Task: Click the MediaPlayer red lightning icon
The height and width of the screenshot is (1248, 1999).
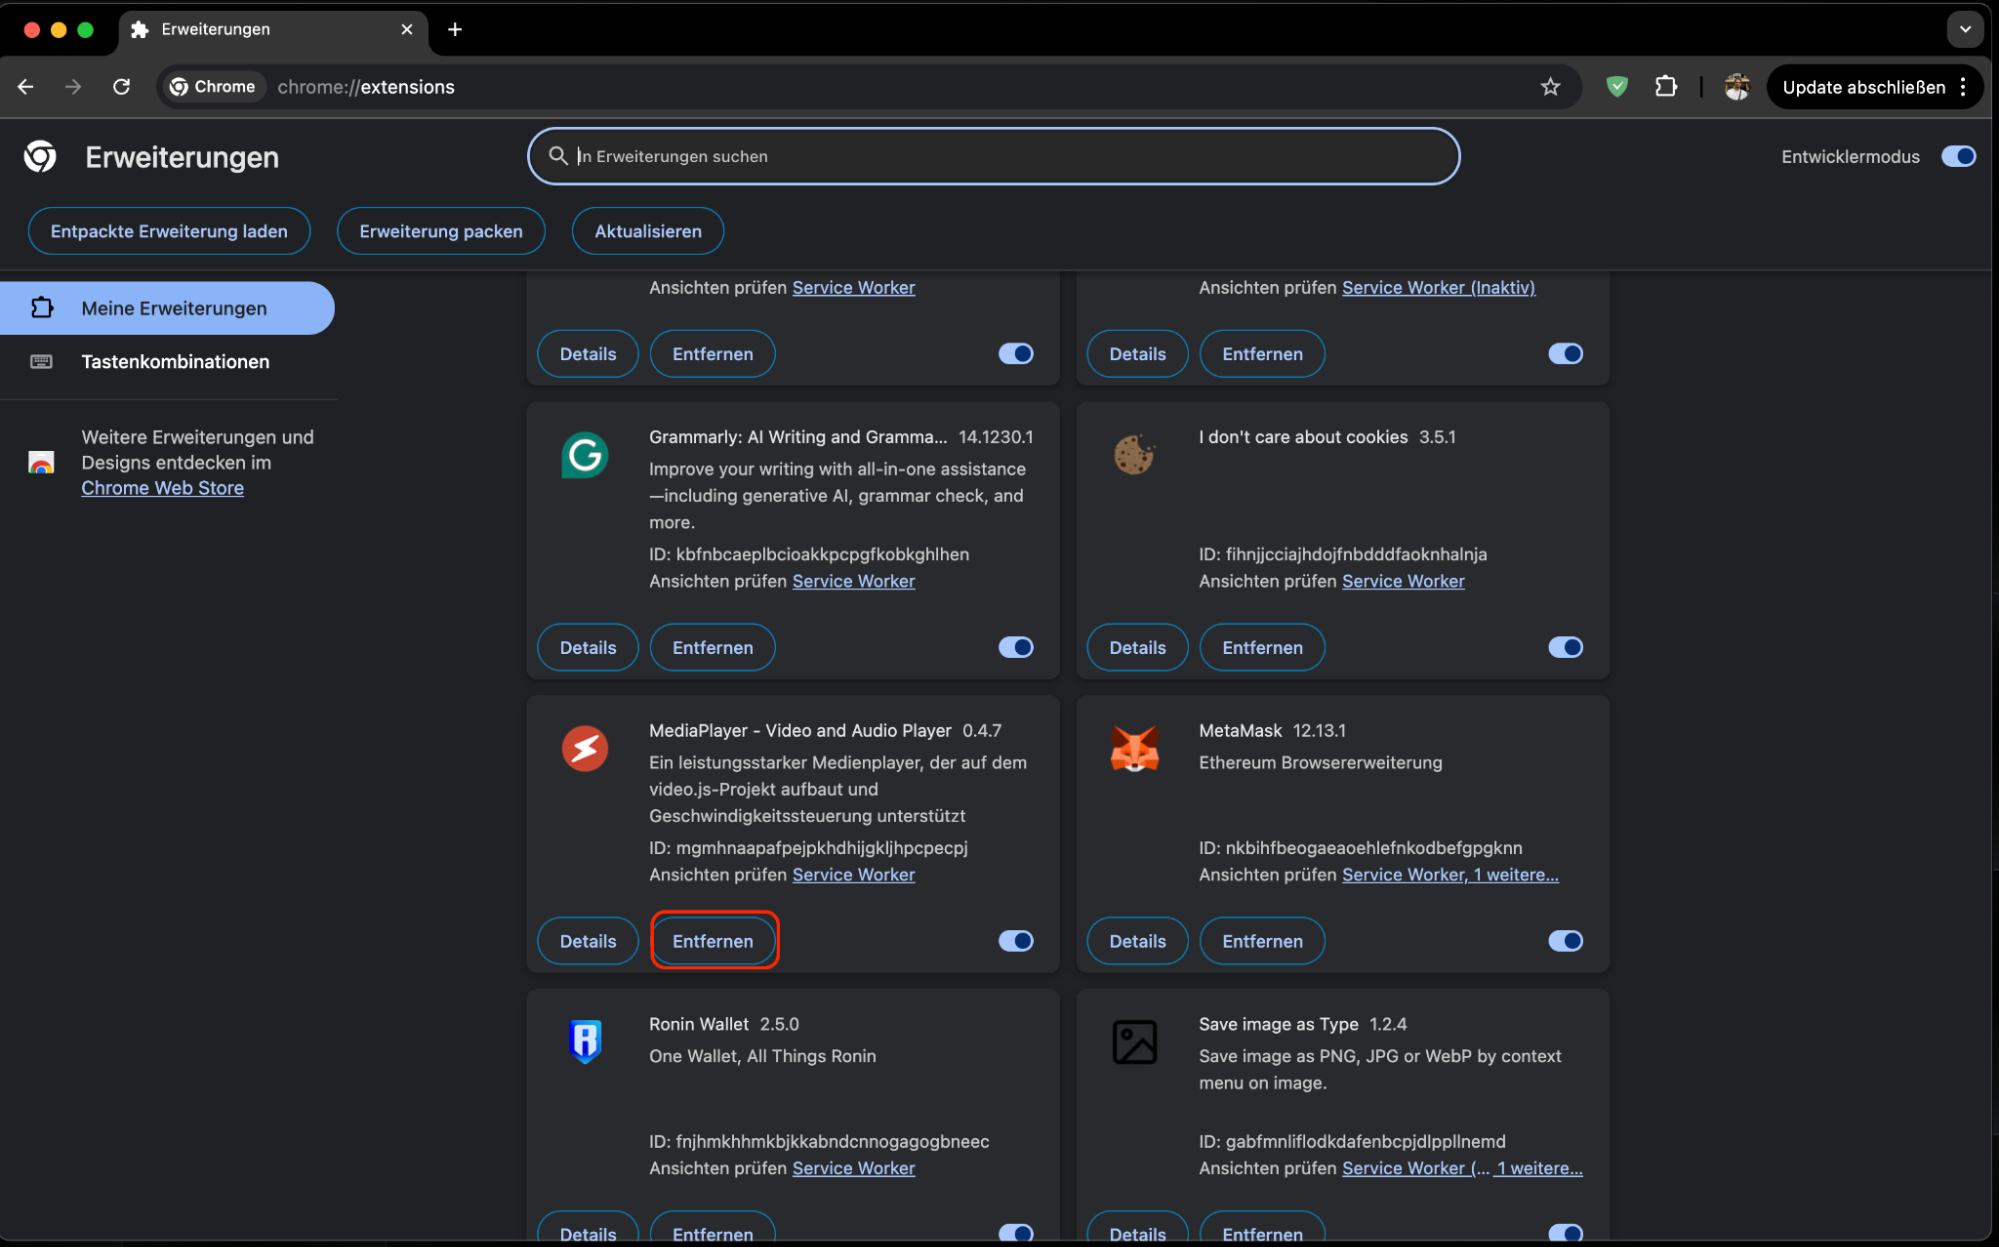Action: coord(585,749)
